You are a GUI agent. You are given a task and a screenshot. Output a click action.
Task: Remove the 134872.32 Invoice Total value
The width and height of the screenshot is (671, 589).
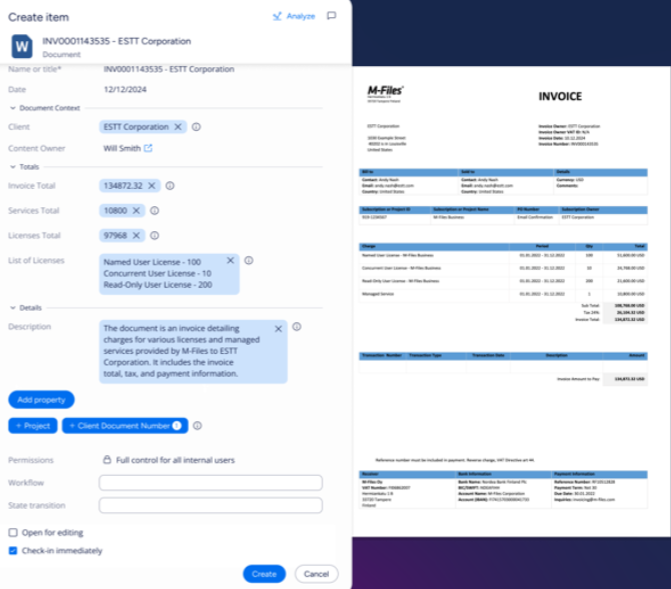151,186
